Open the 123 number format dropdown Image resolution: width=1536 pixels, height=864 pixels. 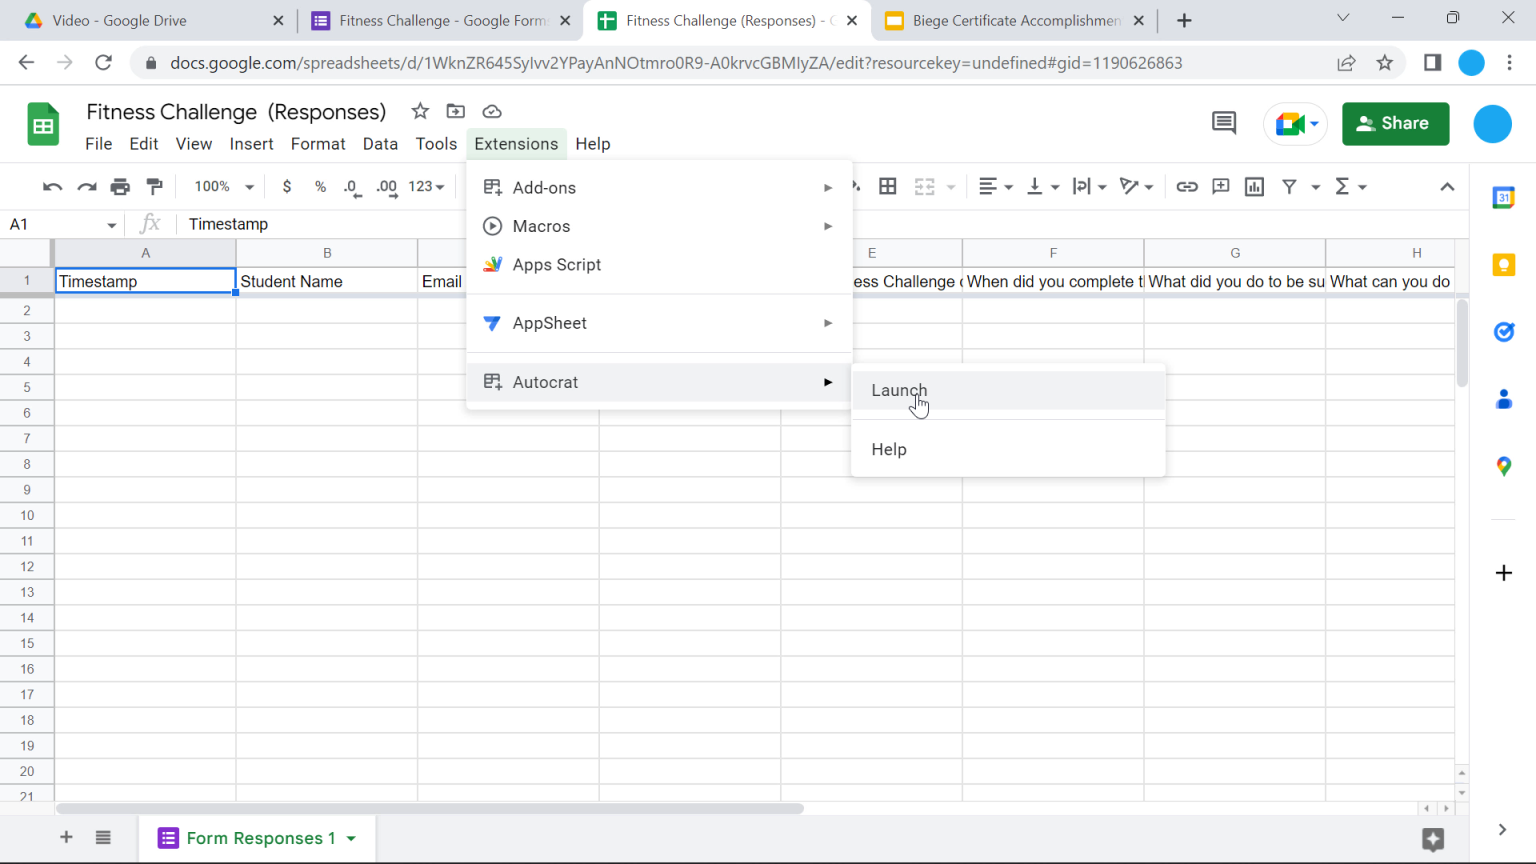427,186
